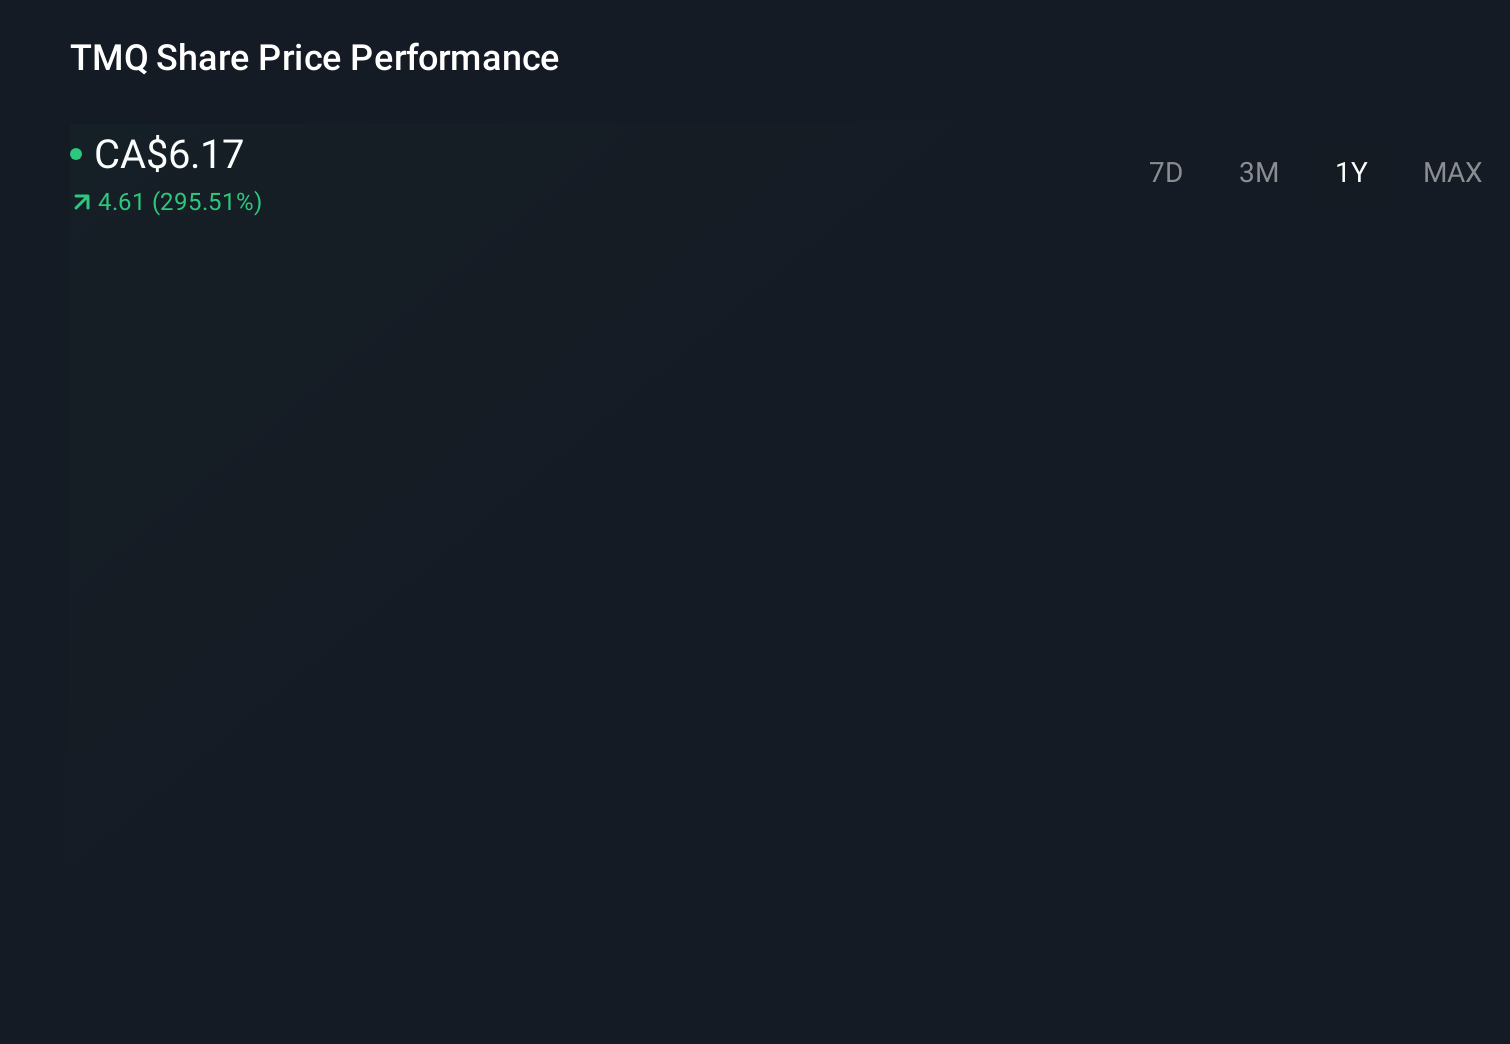
Task: Click the 4.61 price change value
Action: [x=120, y=202]
